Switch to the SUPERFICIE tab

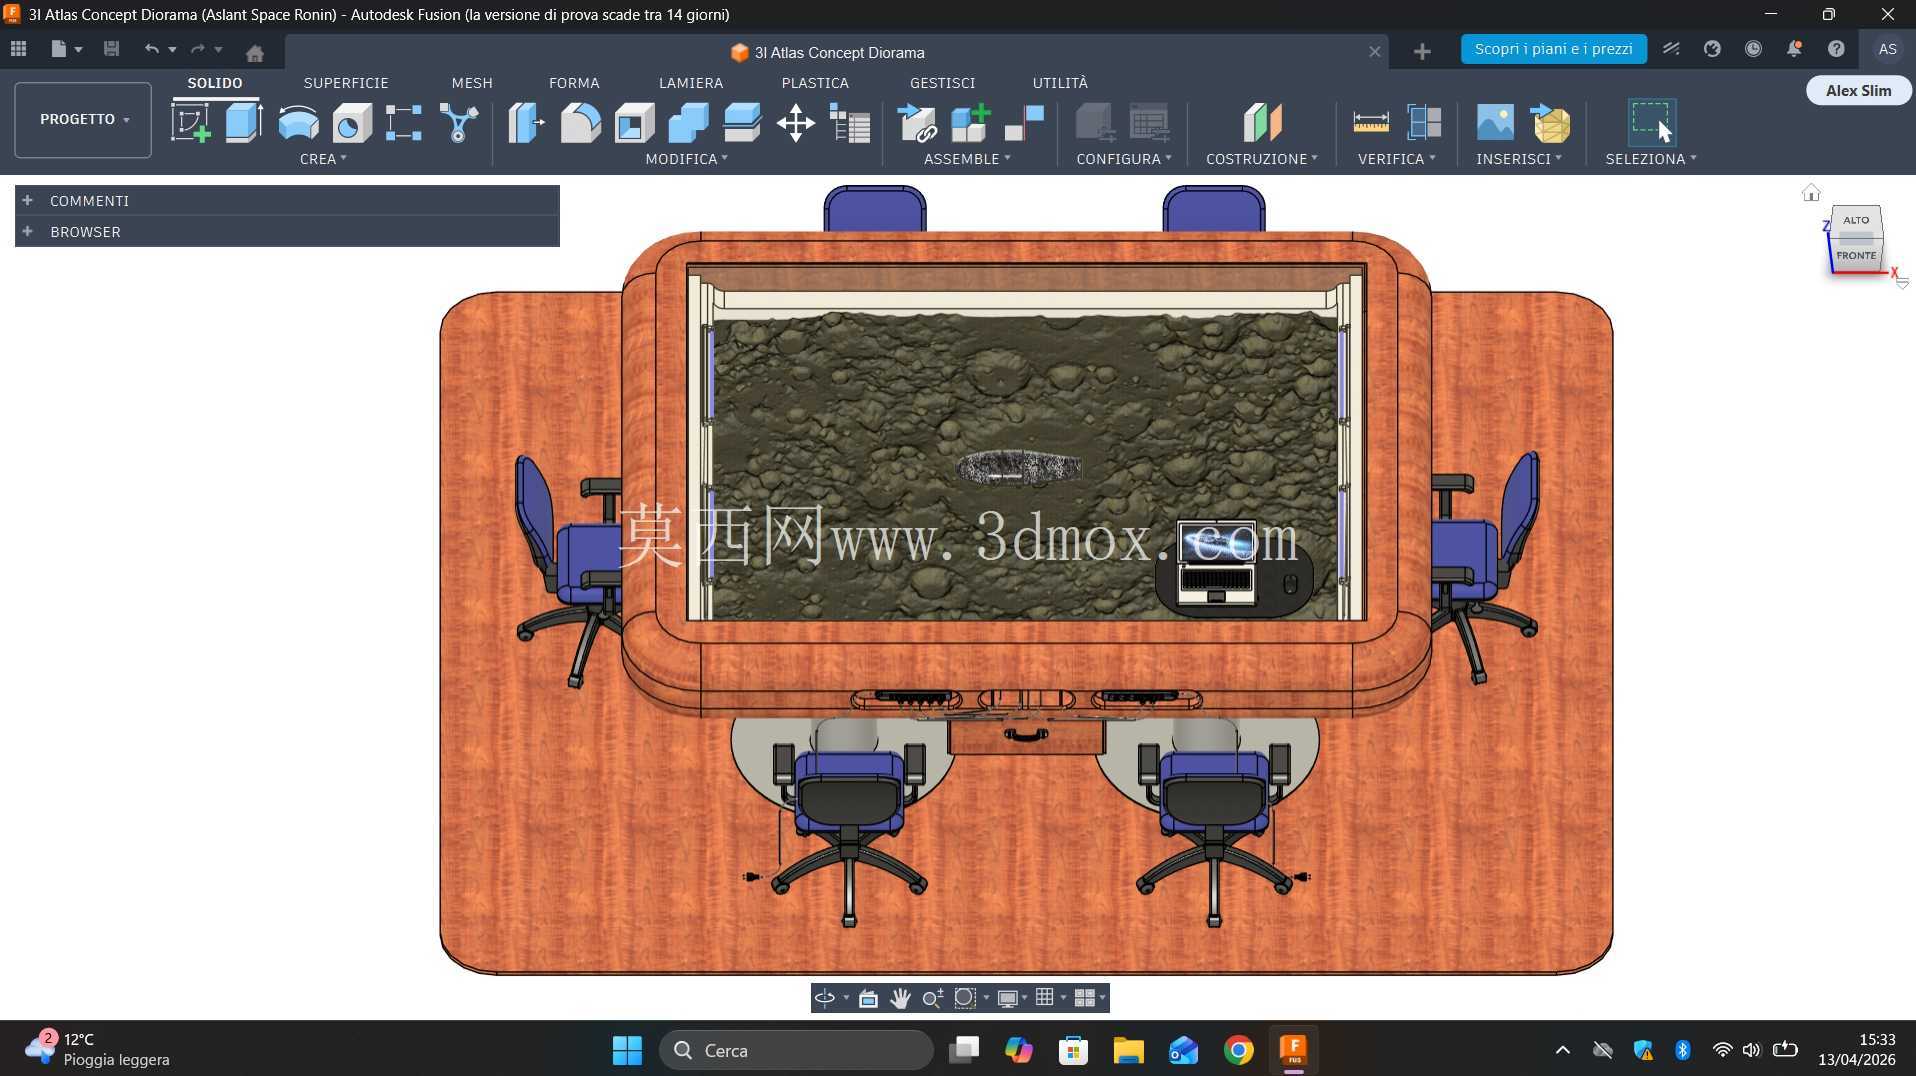[x=346, y=83]
